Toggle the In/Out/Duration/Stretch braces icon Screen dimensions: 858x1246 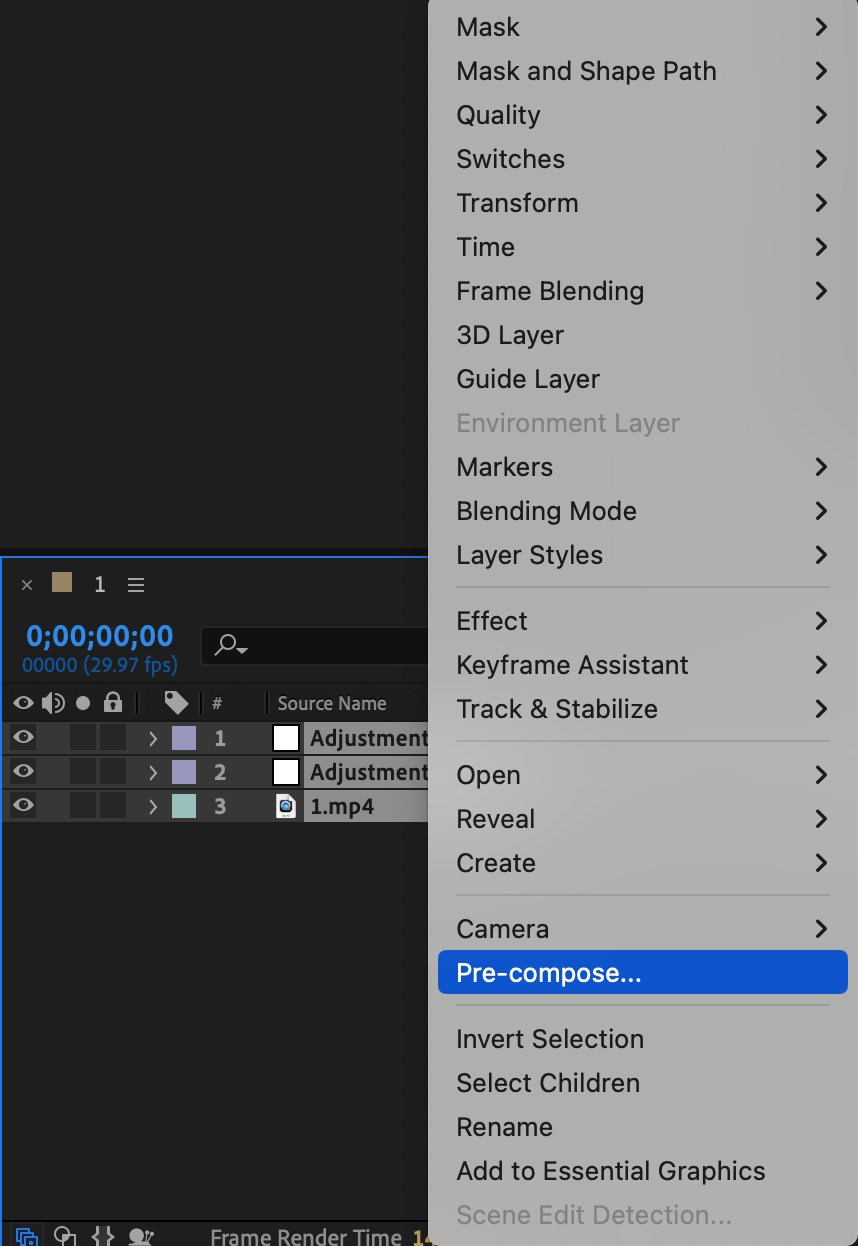click(103, 1236)
